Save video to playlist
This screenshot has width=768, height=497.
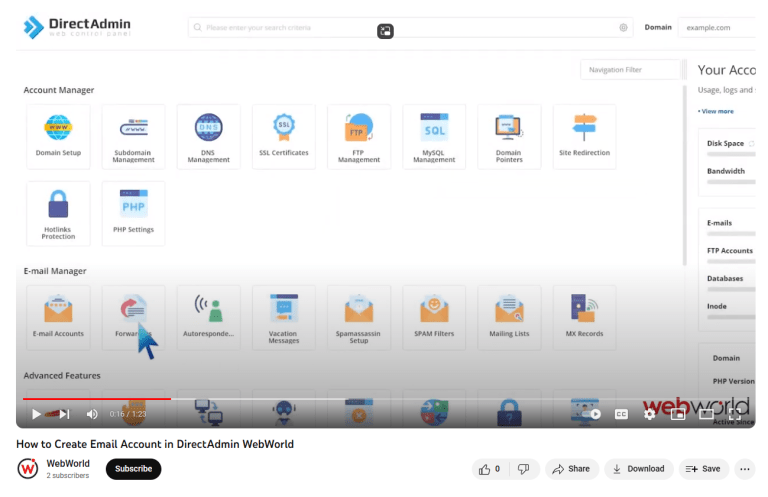(703, 469)
